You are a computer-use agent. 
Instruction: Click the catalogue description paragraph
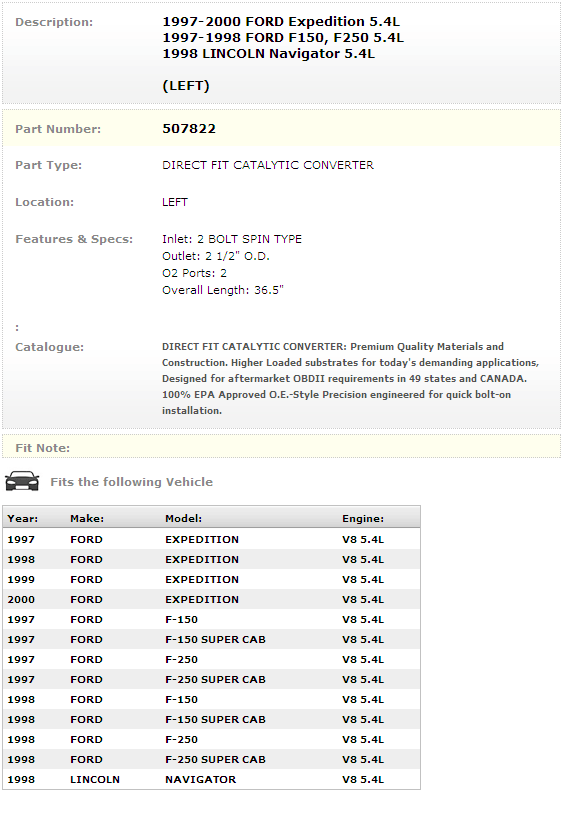(350, 378)
